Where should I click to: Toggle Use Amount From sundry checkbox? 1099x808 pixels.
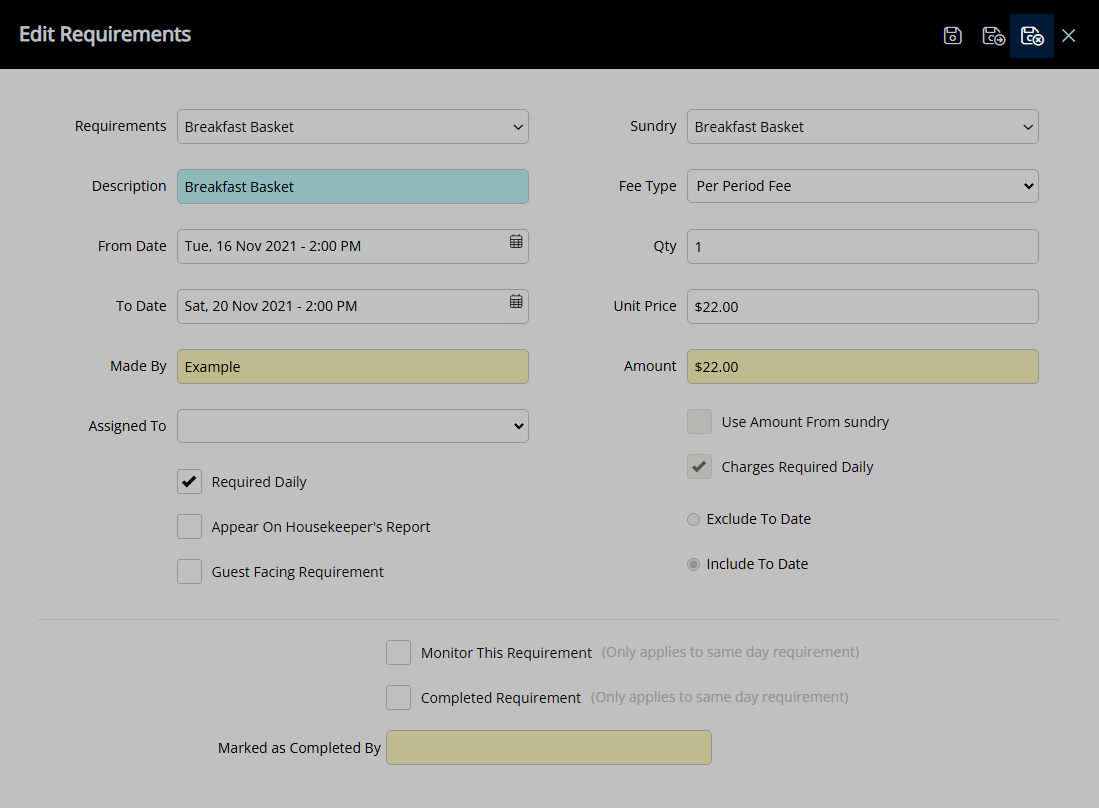[699, 422]
